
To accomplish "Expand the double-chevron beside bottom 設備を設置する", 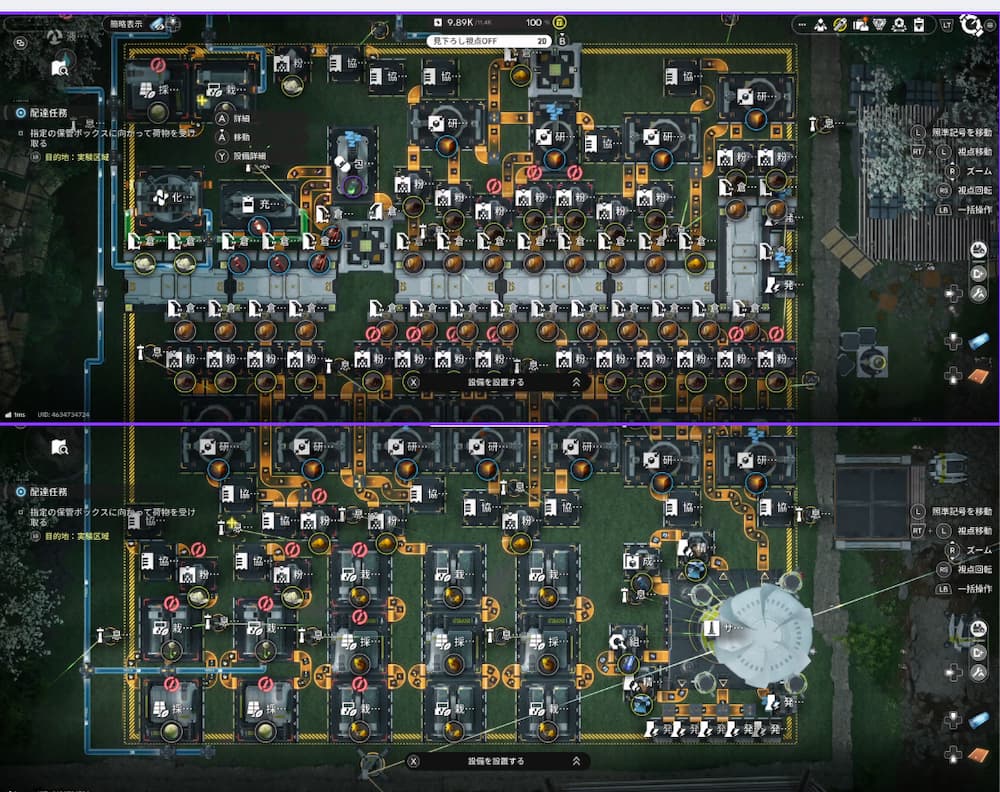I will point(576,761).
